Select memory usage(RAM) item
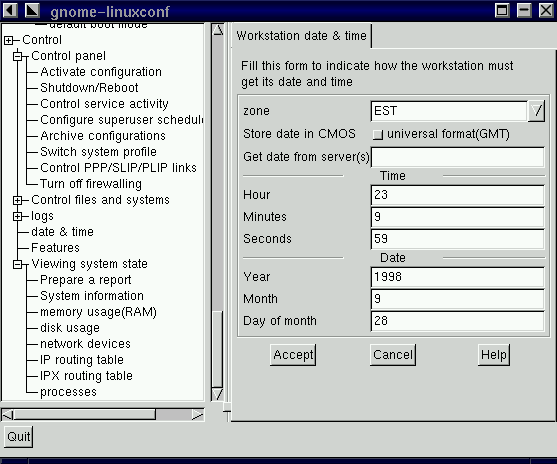Image resolution: width=557 pixels, height=464 pixels. pos(98,312)
